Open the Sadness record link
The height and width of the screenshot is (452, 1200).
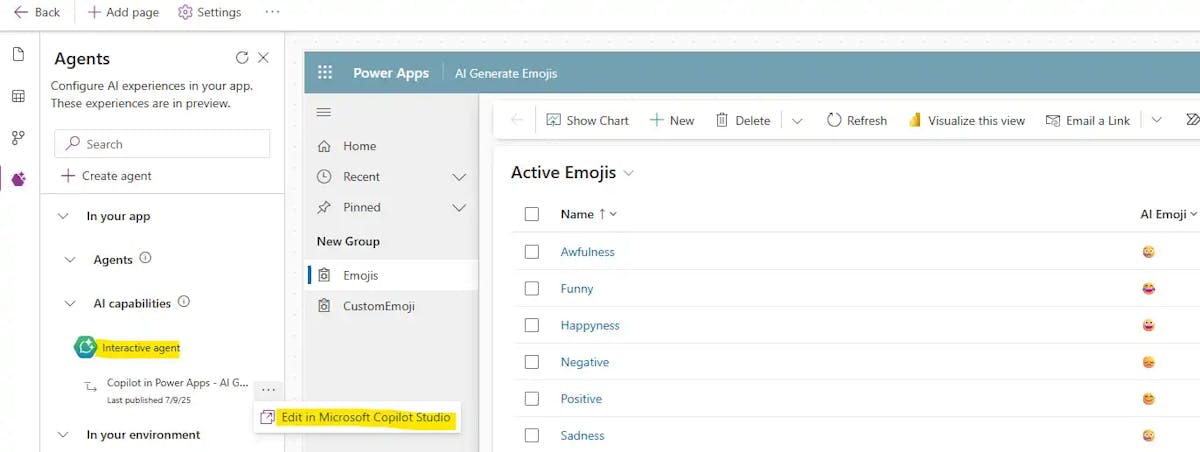583,436
